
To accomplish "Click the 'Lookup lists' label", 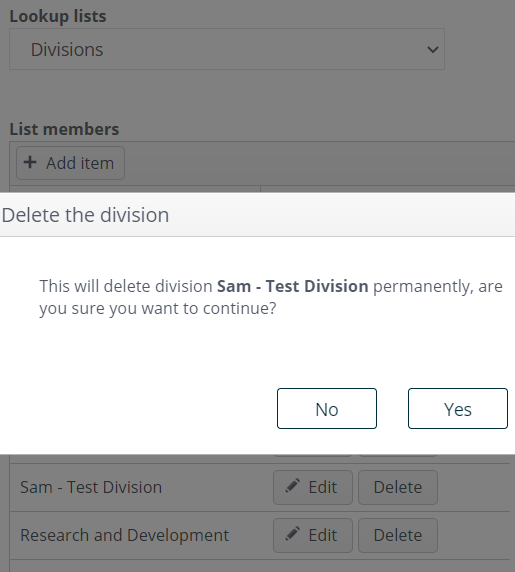I will (58, 16).
